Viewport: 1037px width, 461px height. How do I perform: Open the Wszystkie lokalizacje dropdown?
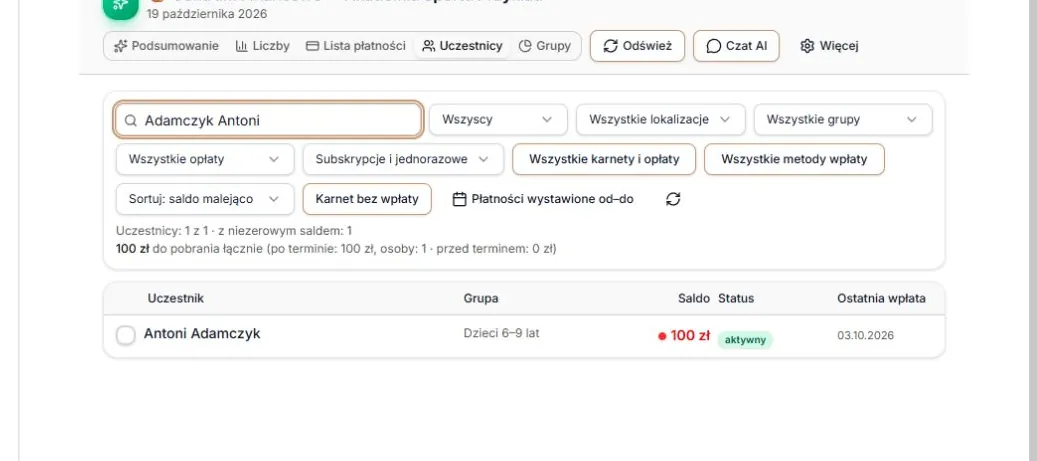(x=661, y=120)
